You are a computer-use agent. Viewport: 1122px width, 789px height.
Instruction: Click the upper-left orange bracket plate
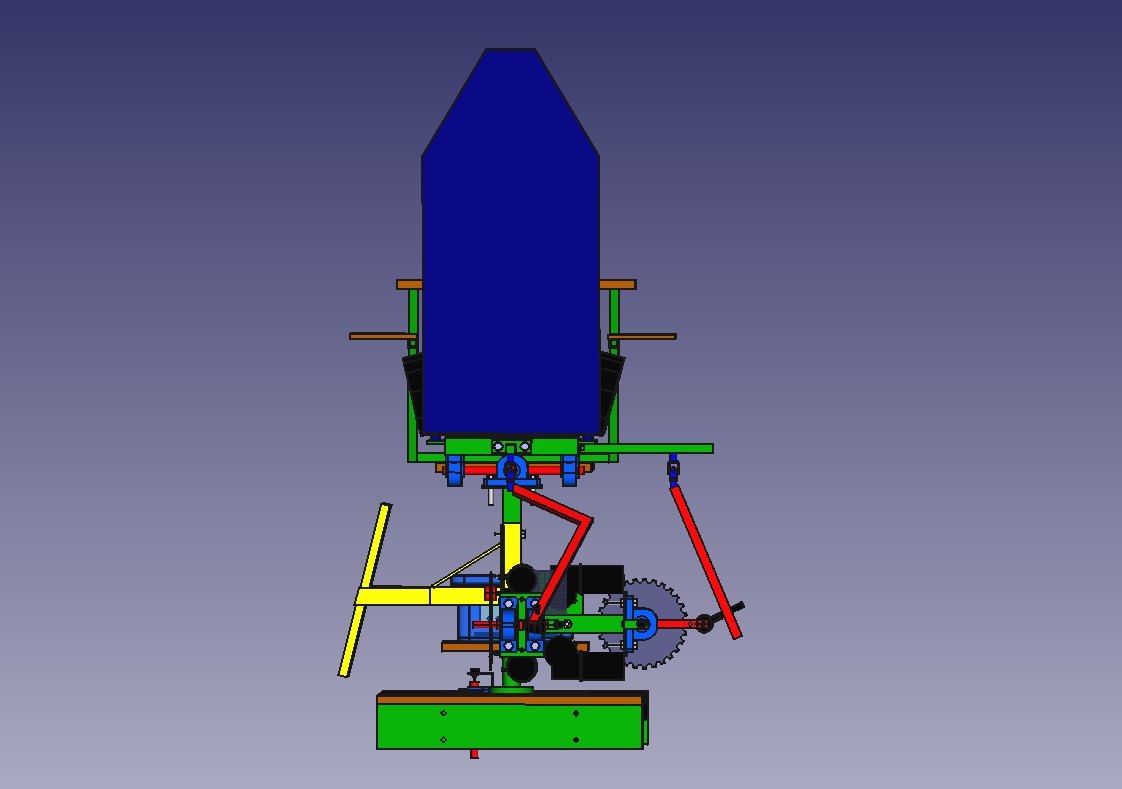click(x=409, y=285)
